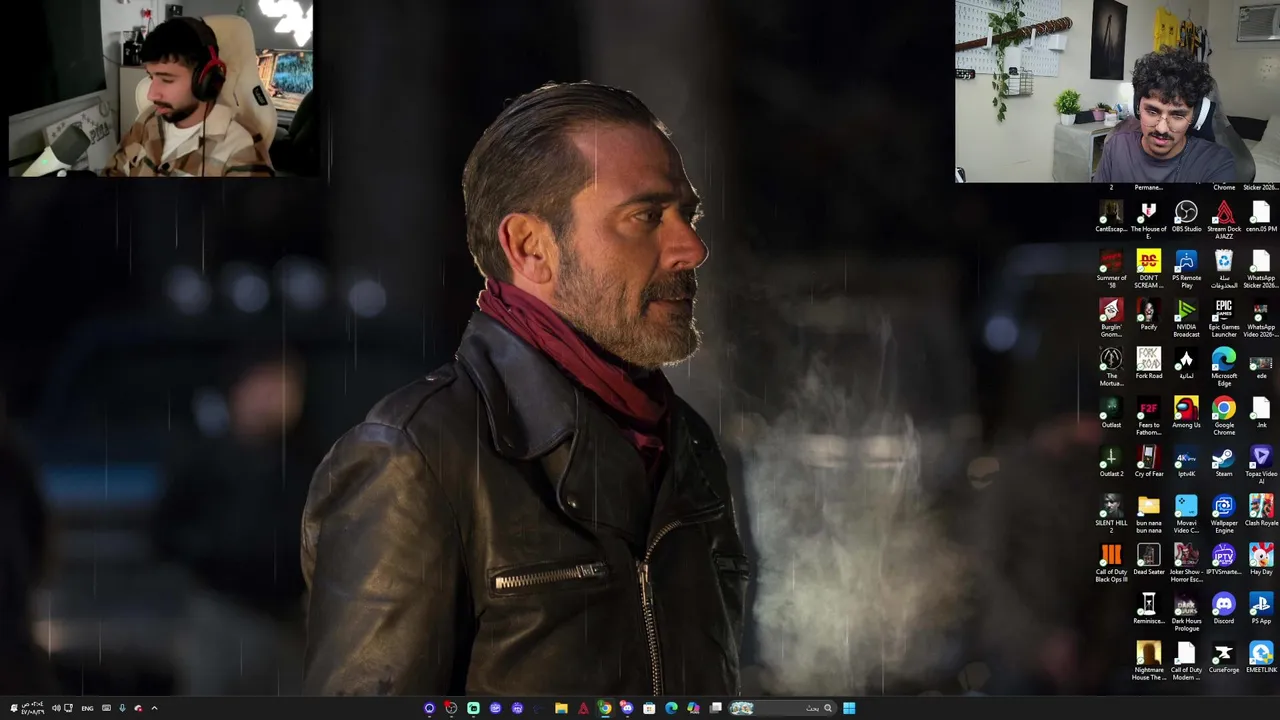Select Nightmare House The desktop icon
The height and width of the screenshot is (720, 1280).
pos(1148,661)
